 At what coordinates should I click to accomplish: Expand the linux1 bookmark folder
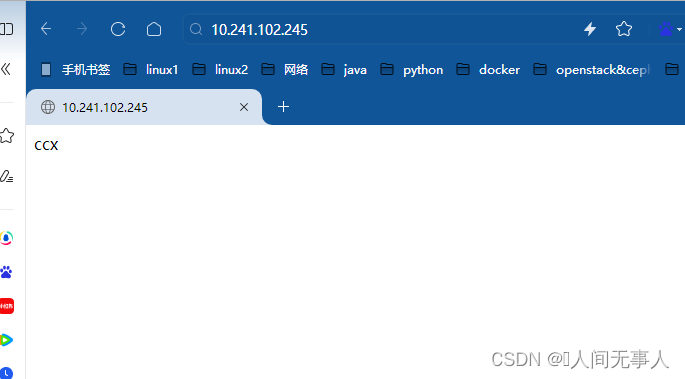tap(151, 69)
